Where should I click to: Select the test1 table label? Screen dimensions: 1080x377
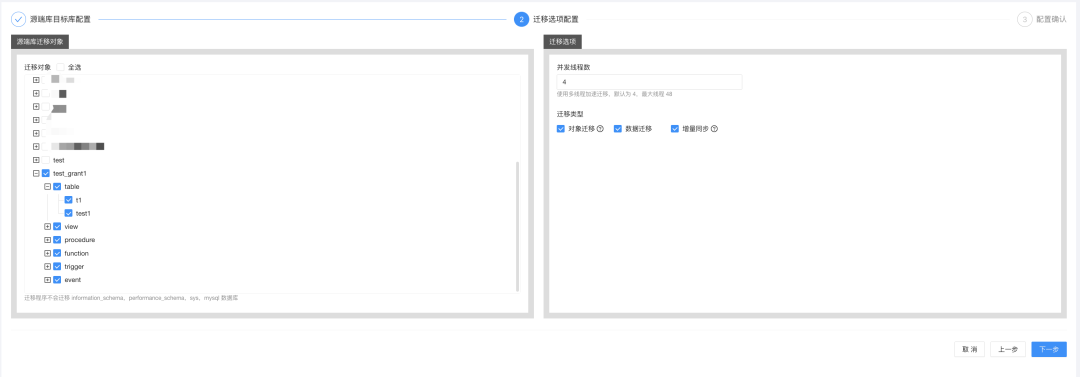coord(83,214)
